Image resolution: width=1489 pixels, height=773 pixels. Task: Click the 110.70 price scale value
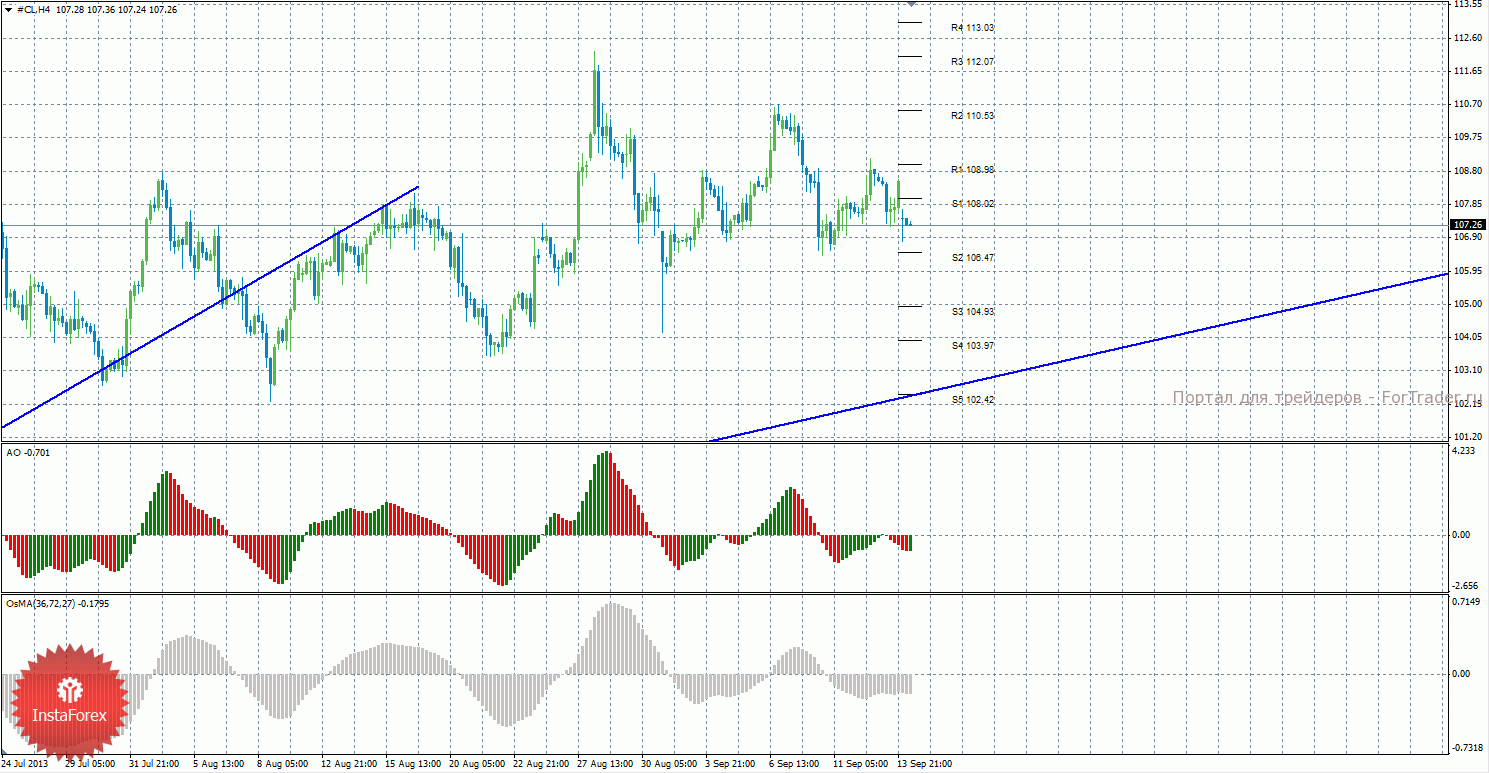[1467, 104]
